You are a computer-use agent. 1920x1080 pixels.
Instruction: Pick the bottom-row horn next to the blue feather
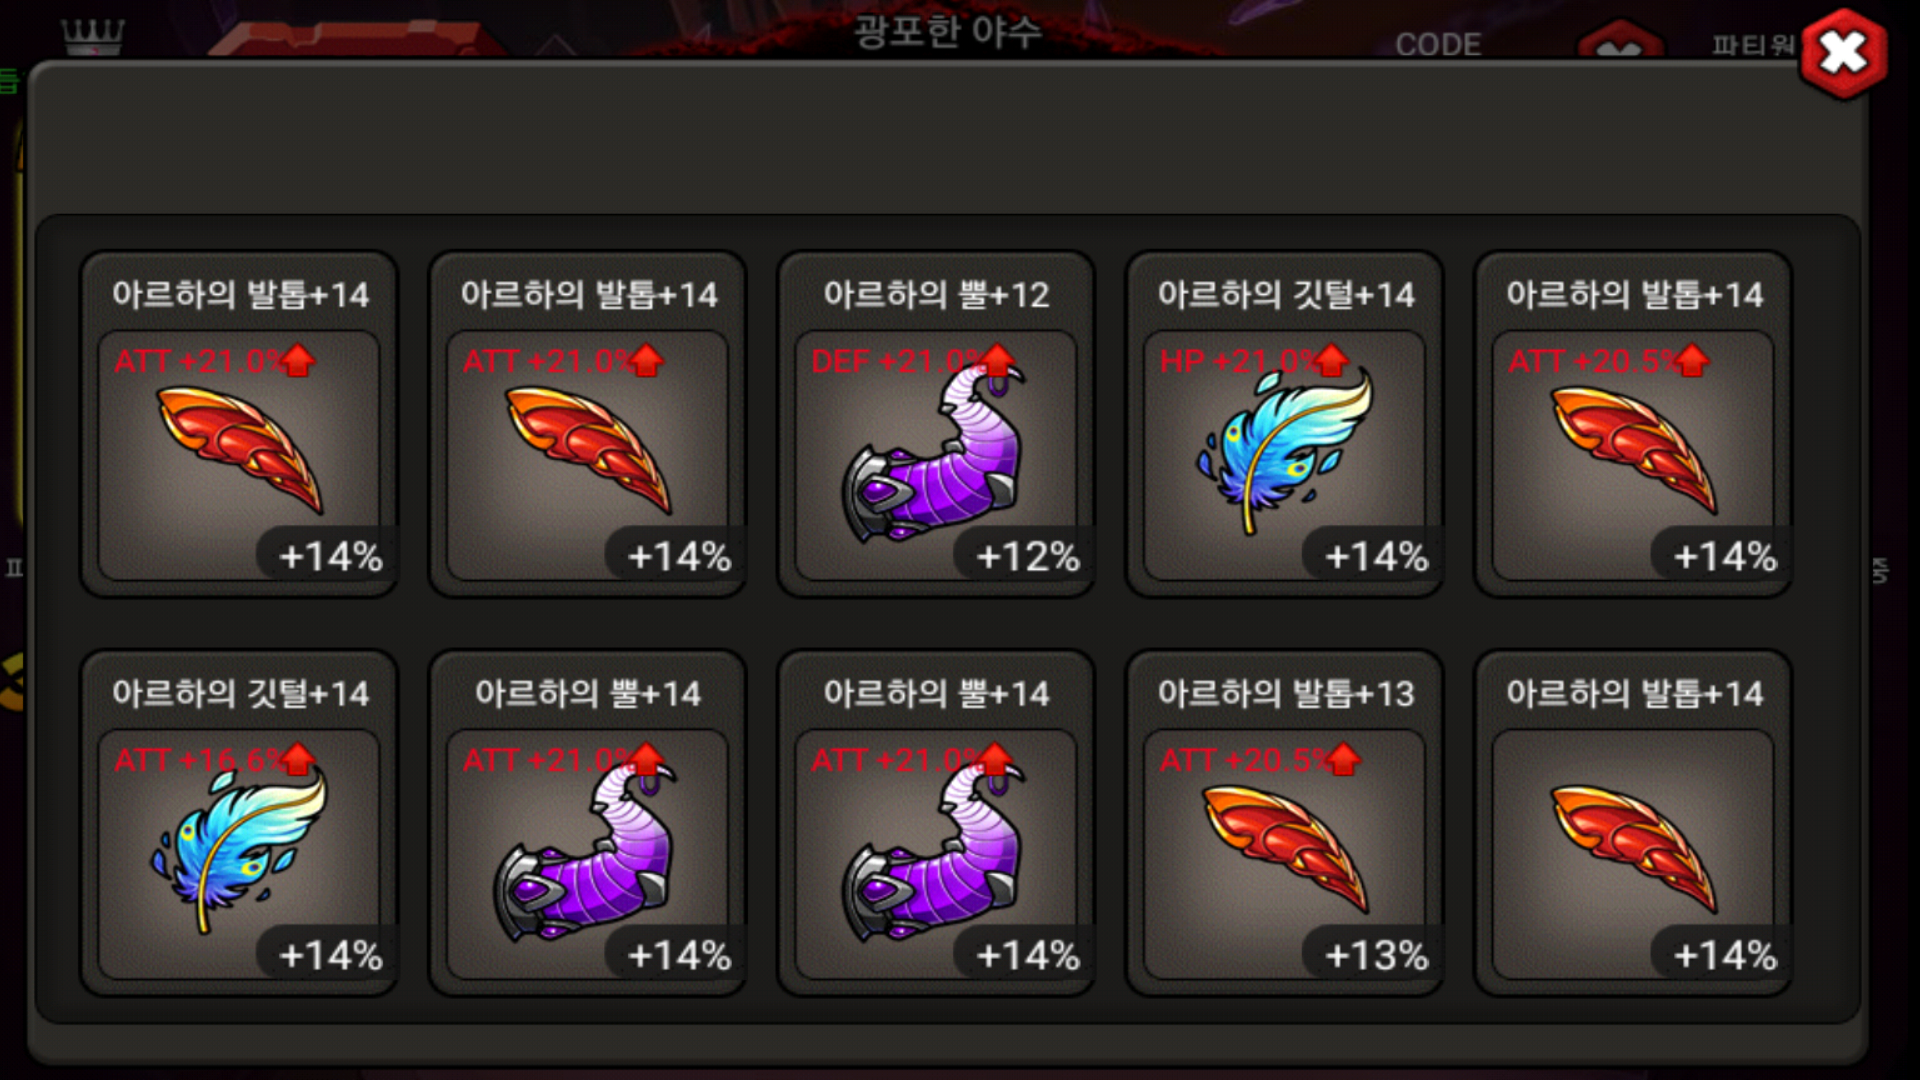tap(588, 823)
